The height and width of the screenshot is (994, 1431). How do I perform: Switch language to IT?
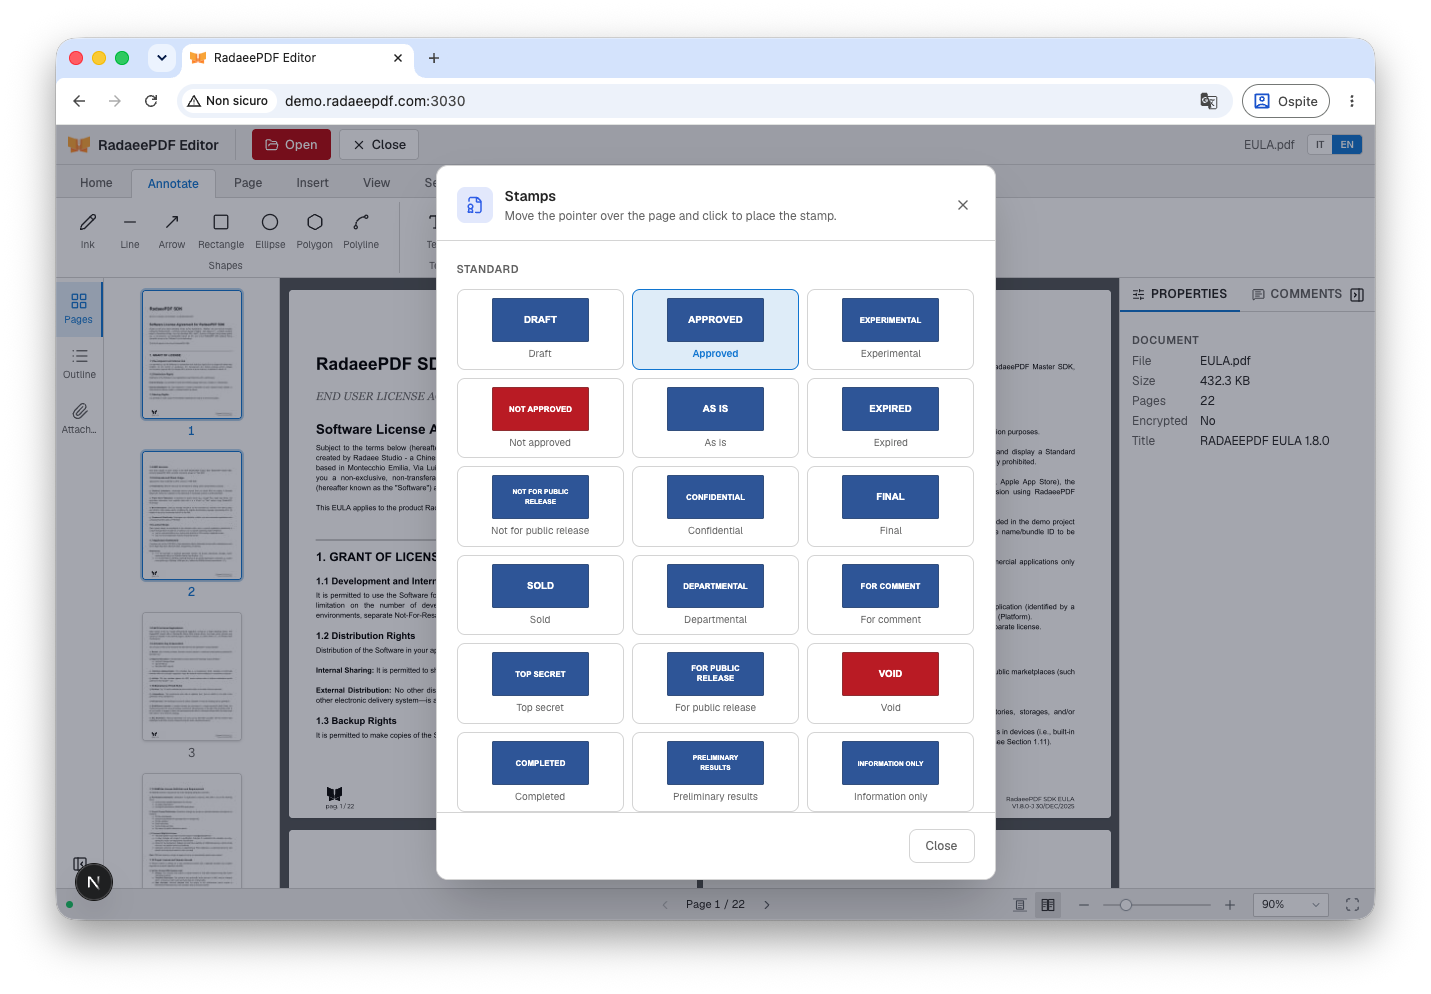(x=1320, y=145)
